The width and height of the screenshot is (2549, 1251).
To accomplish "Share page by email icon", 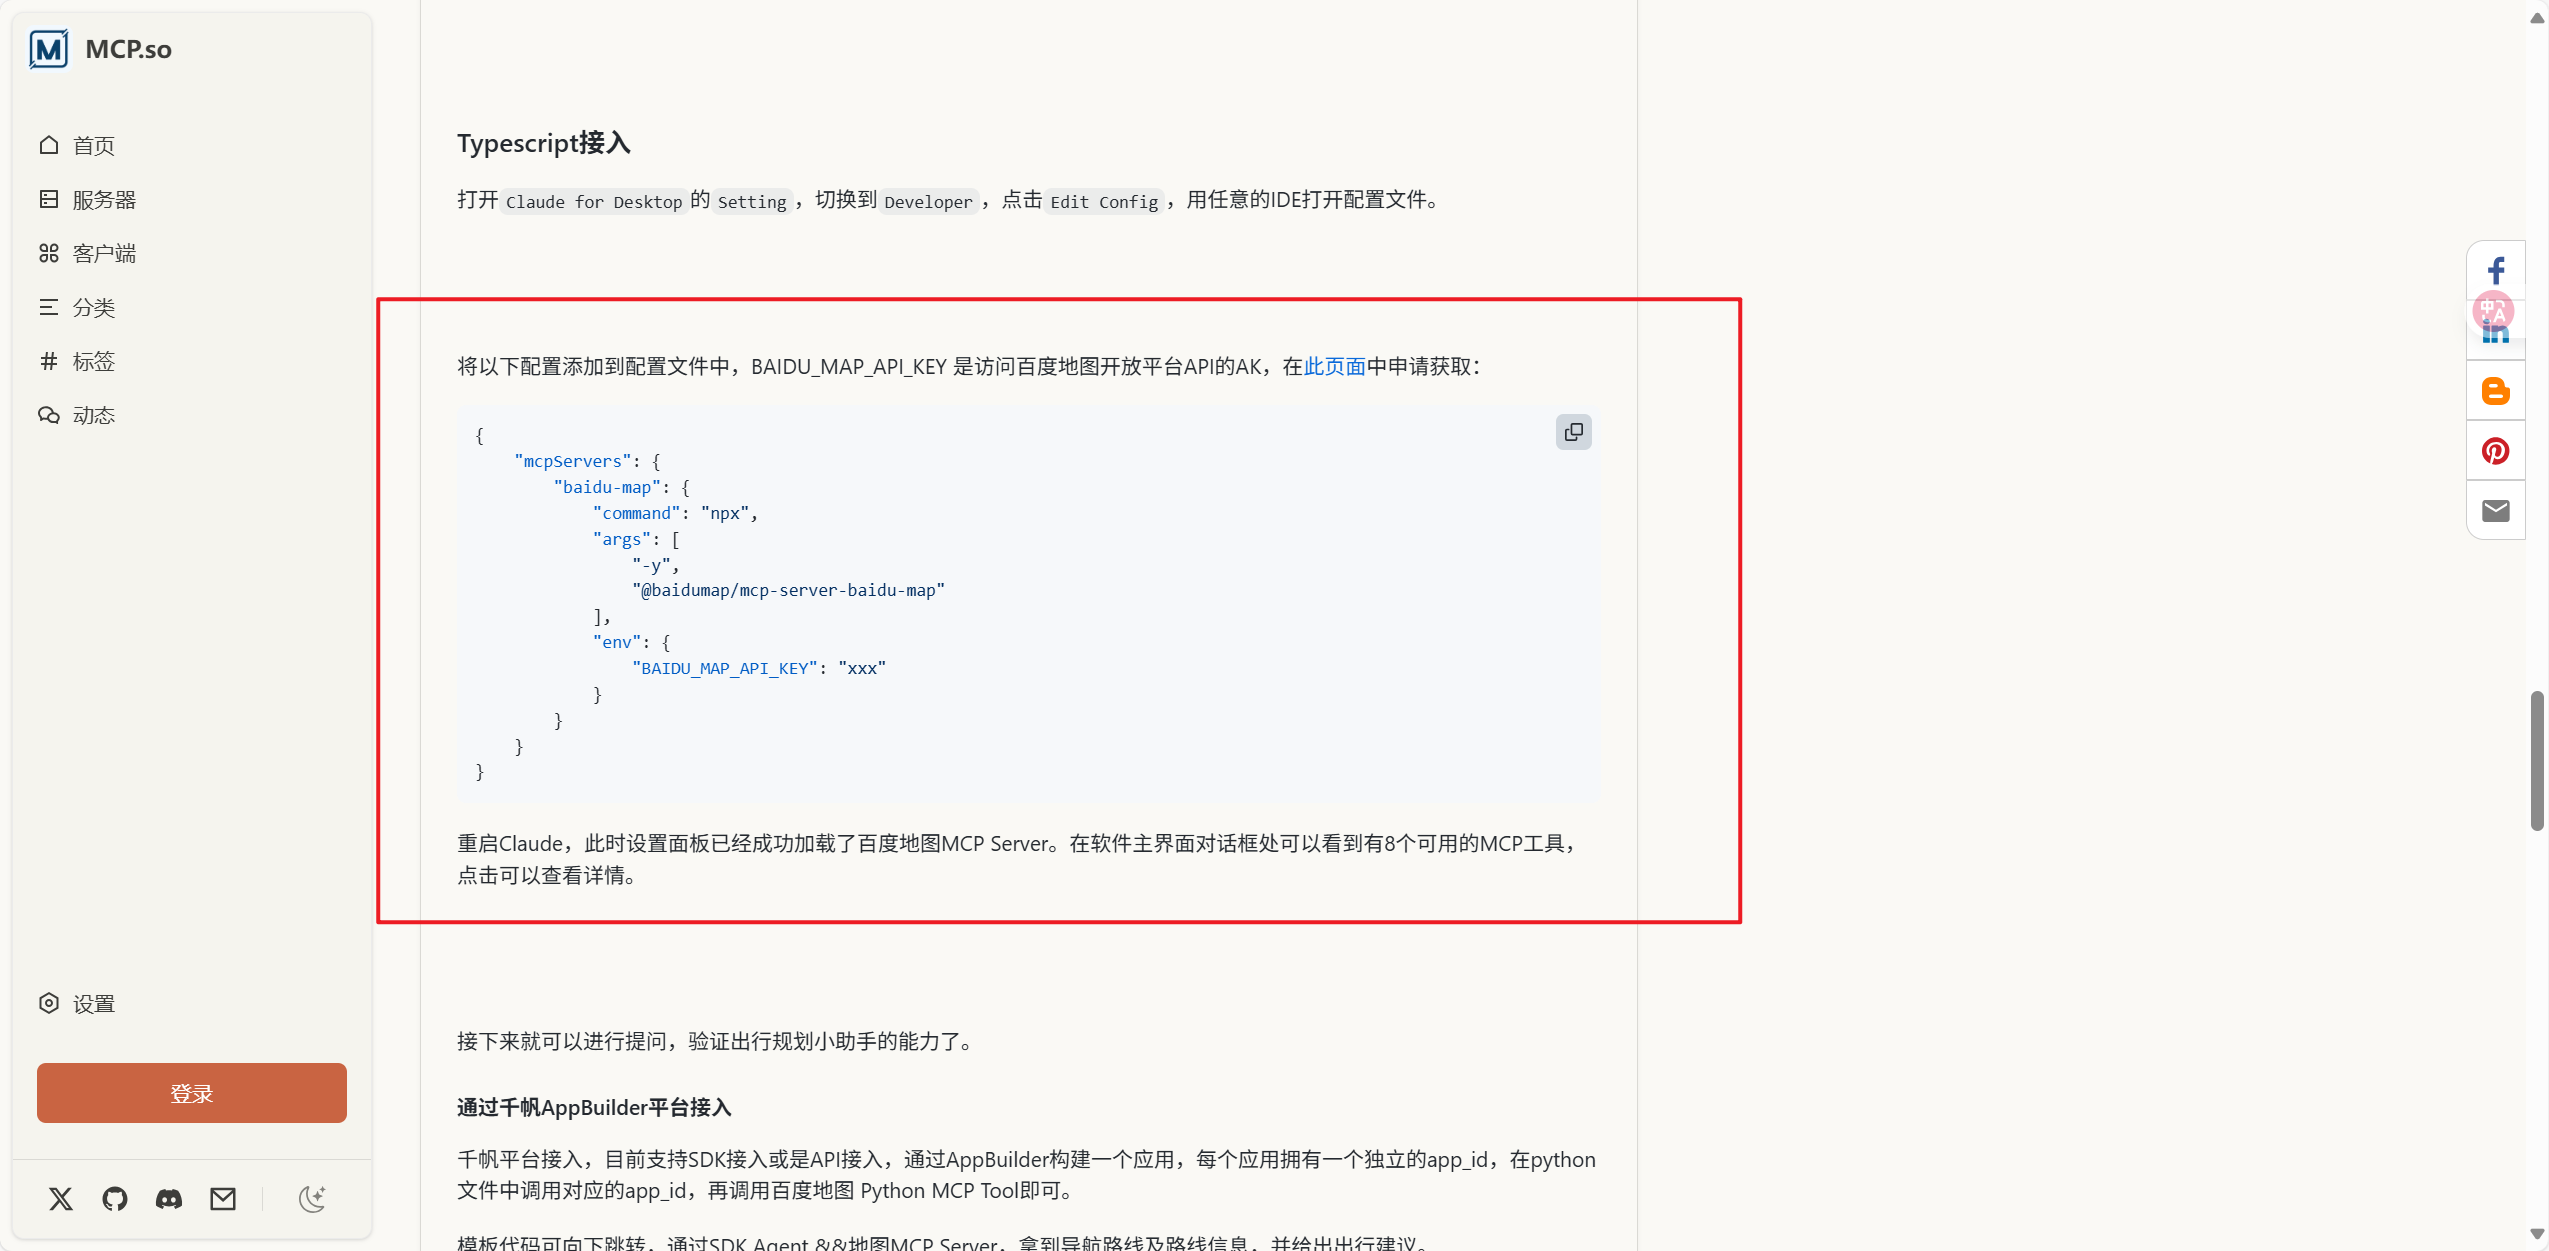I will [x=2496, y=511].
